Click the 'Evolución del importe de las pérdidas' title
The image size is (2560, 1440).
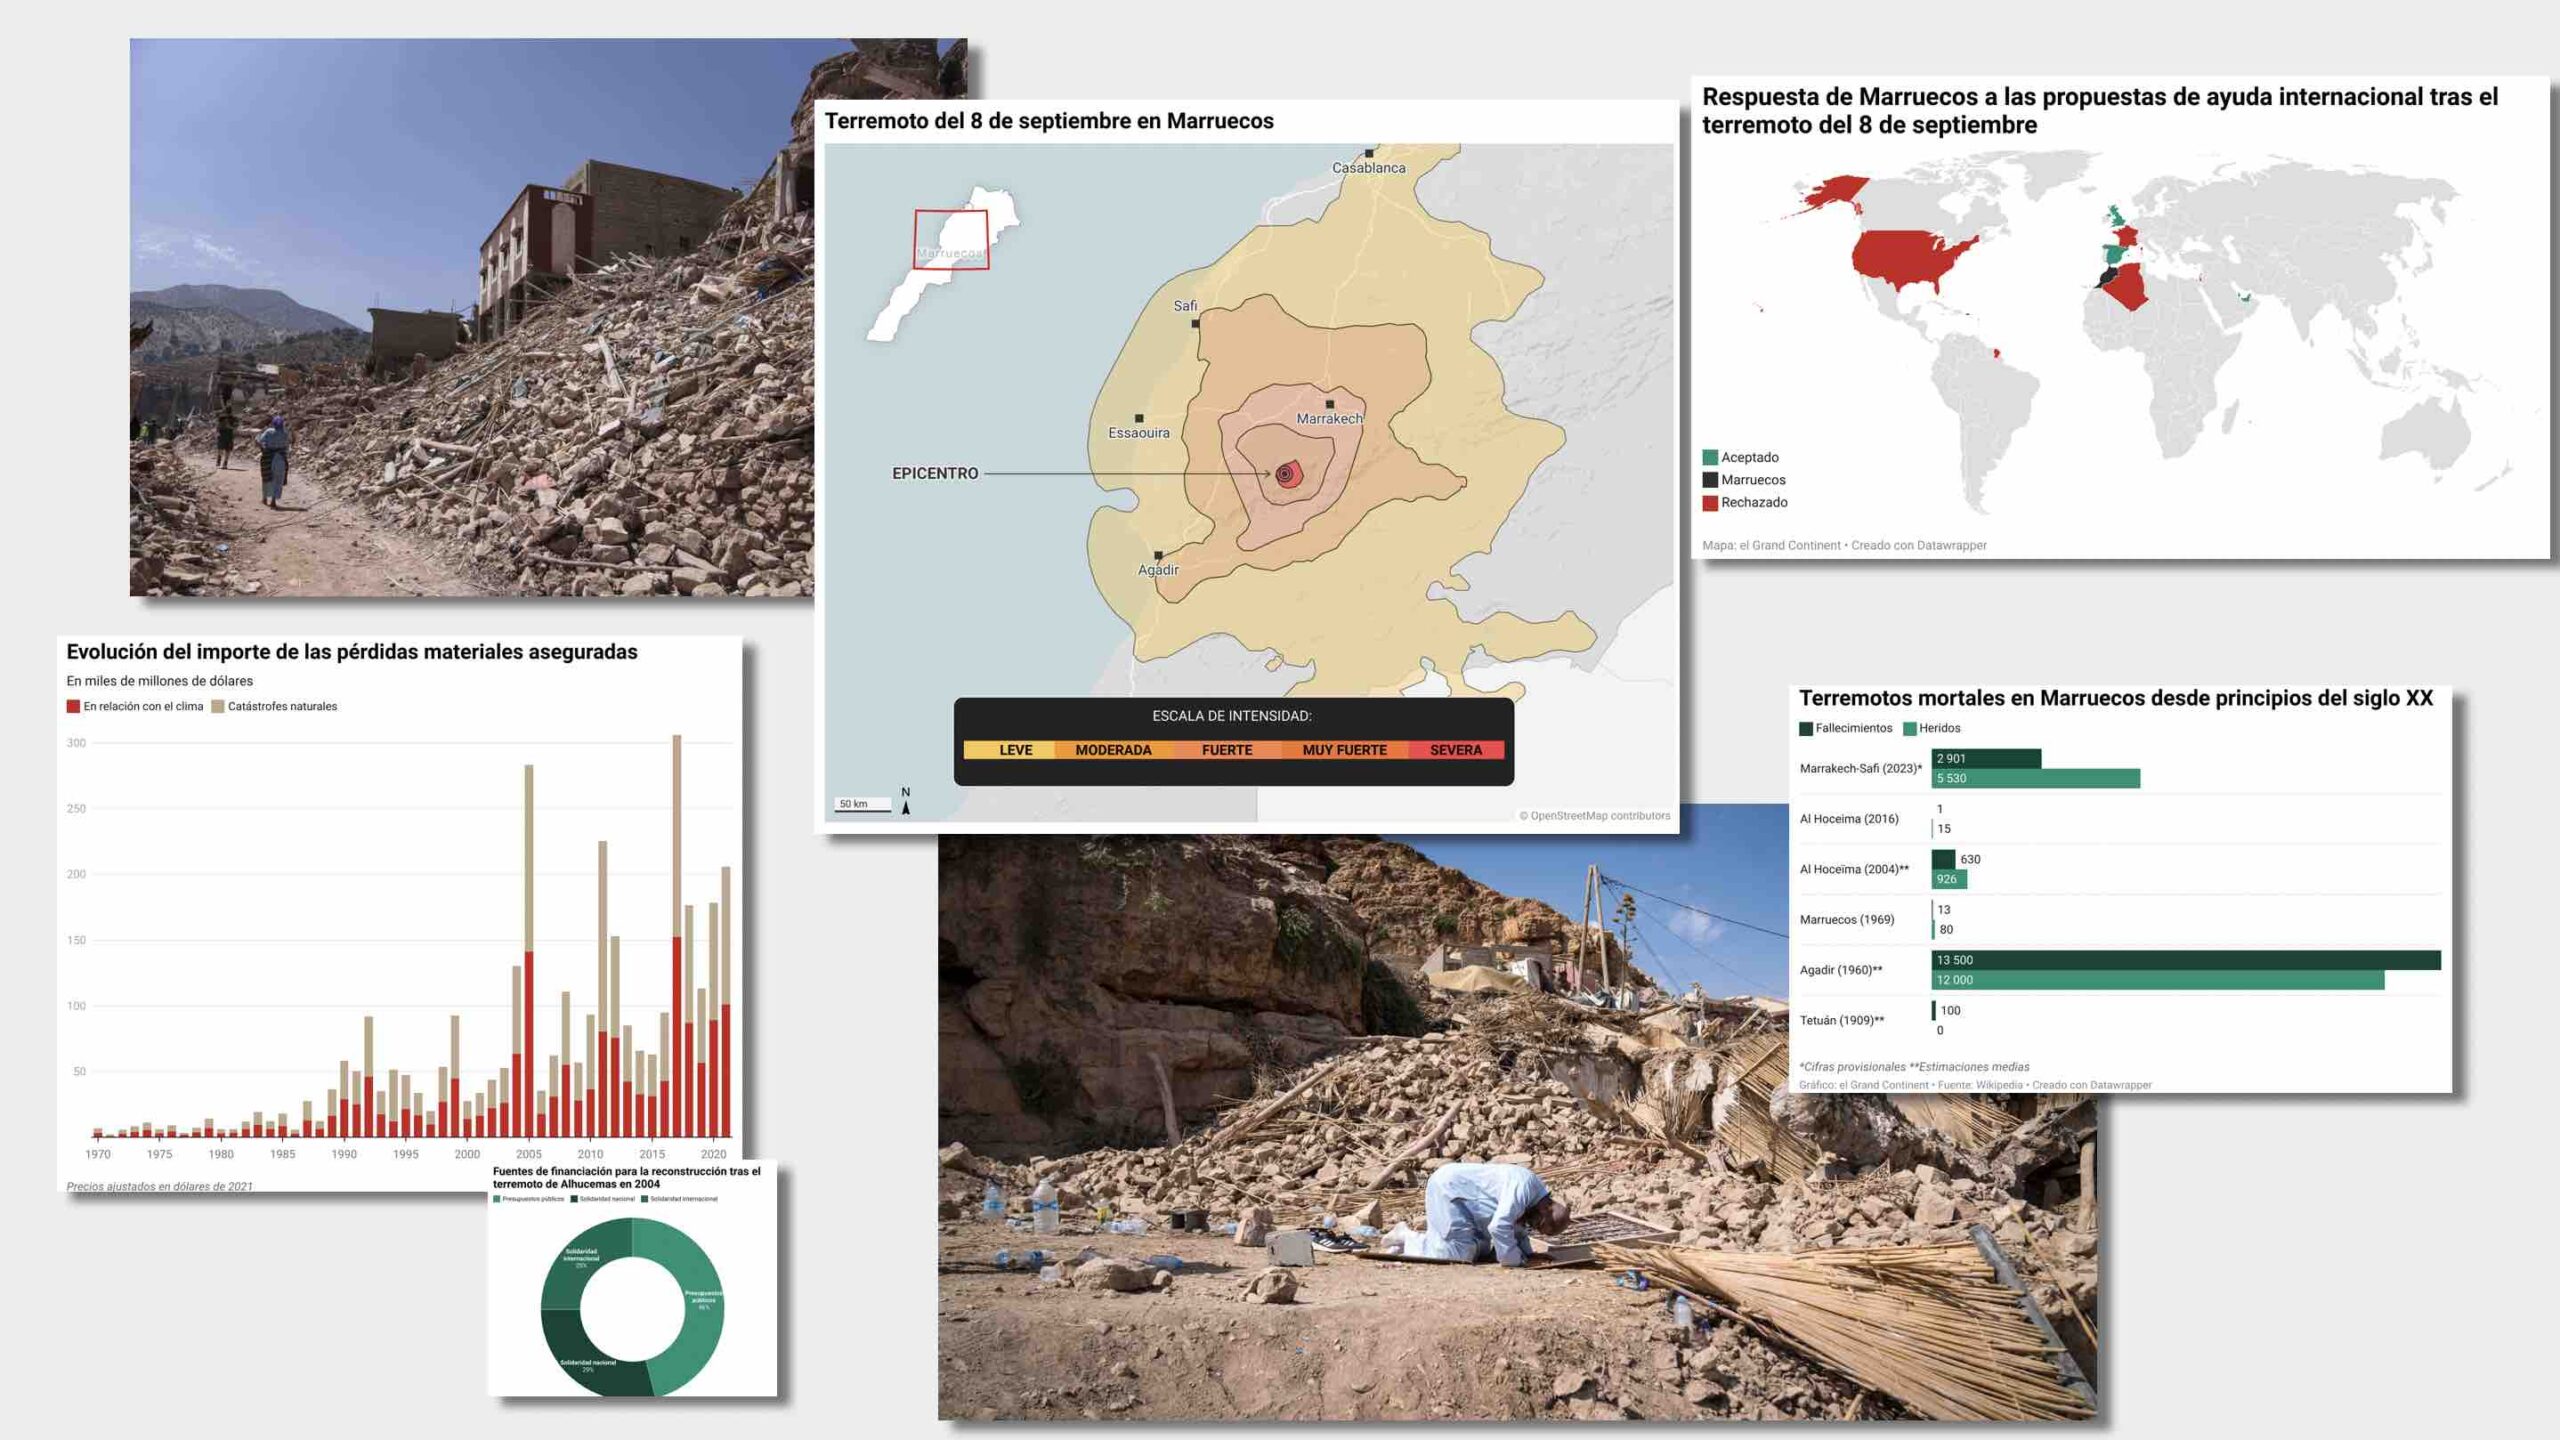point(352,652)
